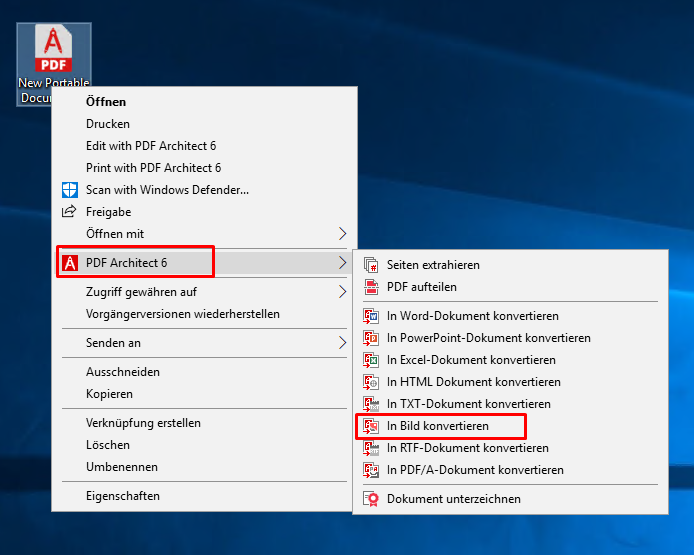The height and width of the screenshot is (555, 694).
Task: Click the Excel conversion icon
Action: (x=371, y=360)
